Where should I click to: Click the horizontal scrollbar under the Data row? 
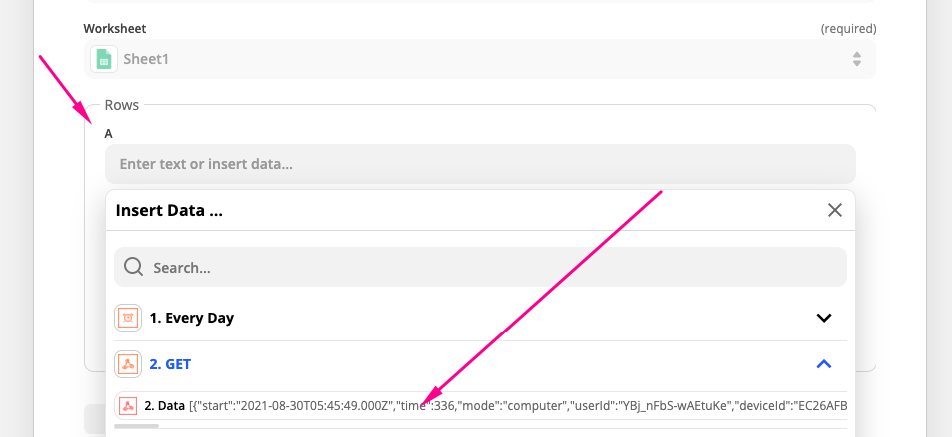(137, 426)
